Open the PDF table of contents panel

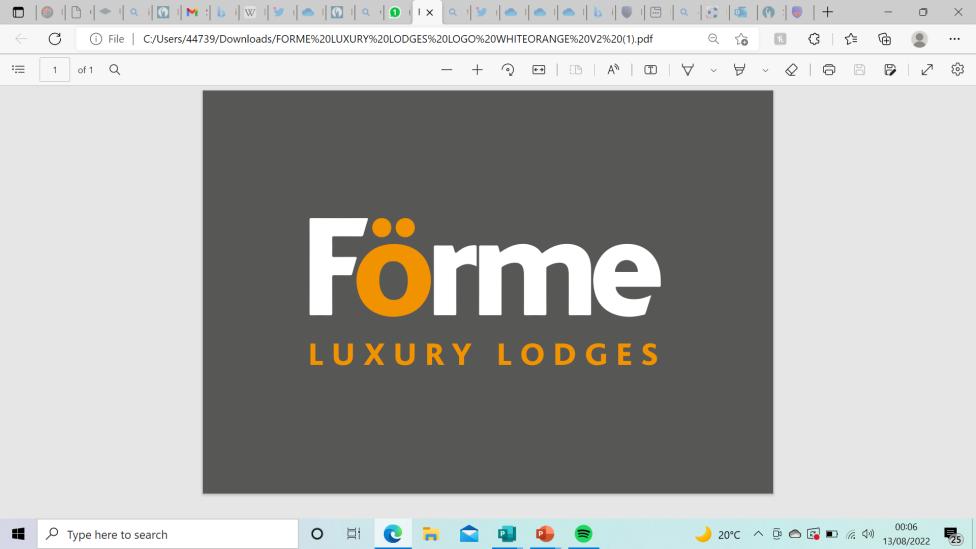pyautogui.click(x=19, y=70)
